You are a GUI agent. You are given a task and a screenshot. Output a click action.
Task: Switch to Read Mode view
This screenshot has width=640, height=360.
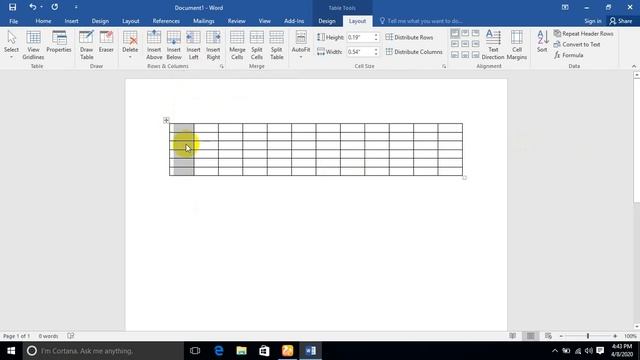(x=512, y=336)
